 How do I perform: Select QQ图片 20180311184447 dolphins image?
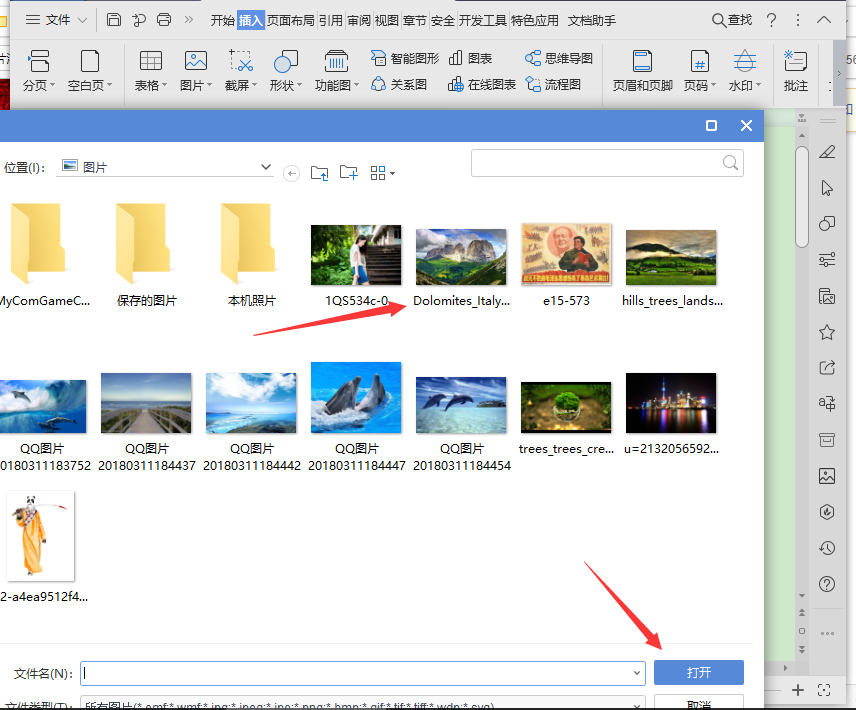tap(356, 417)
